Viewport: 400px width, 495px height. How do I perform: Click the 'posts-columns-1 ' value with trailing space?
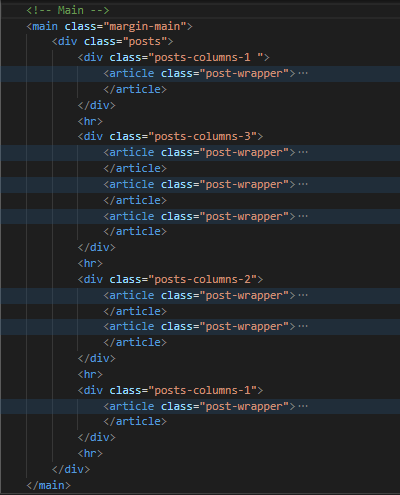(206, 57)
